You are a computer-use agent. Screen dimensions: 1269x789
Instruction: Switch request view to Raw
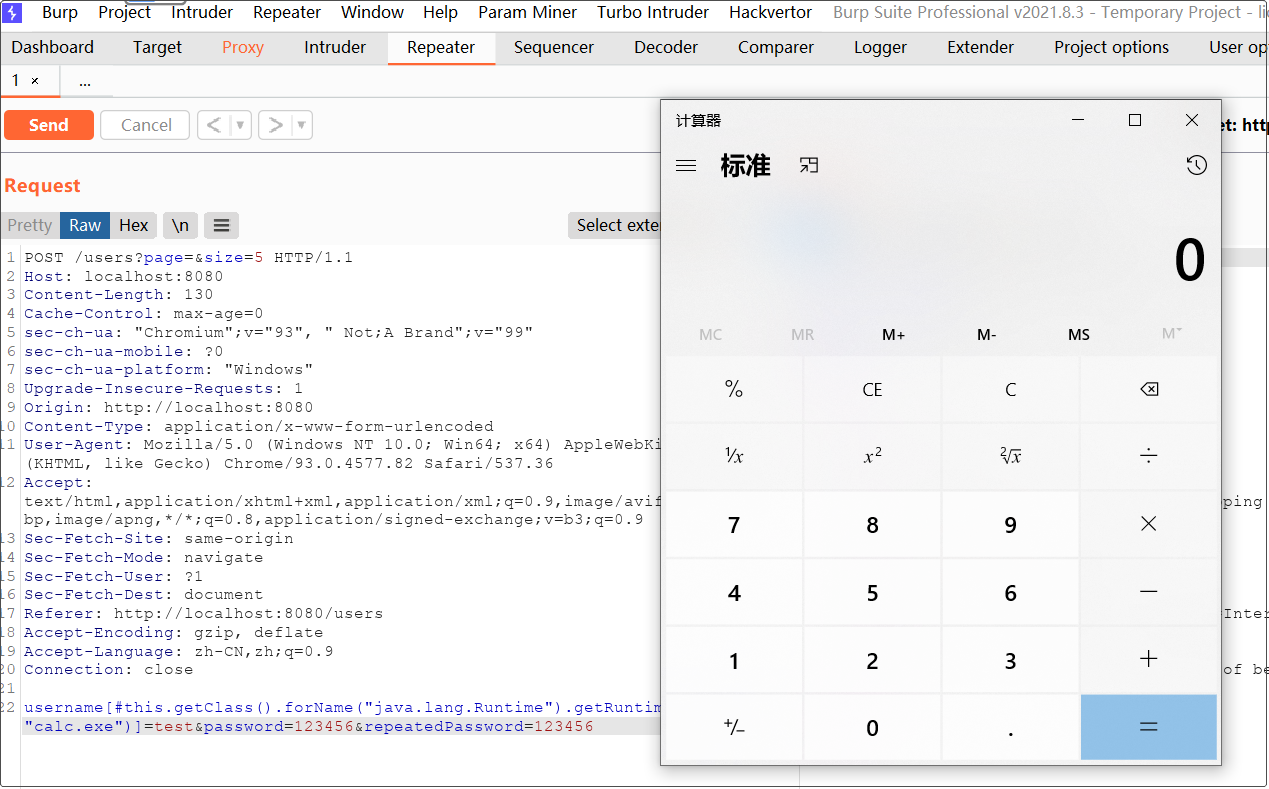85,225
